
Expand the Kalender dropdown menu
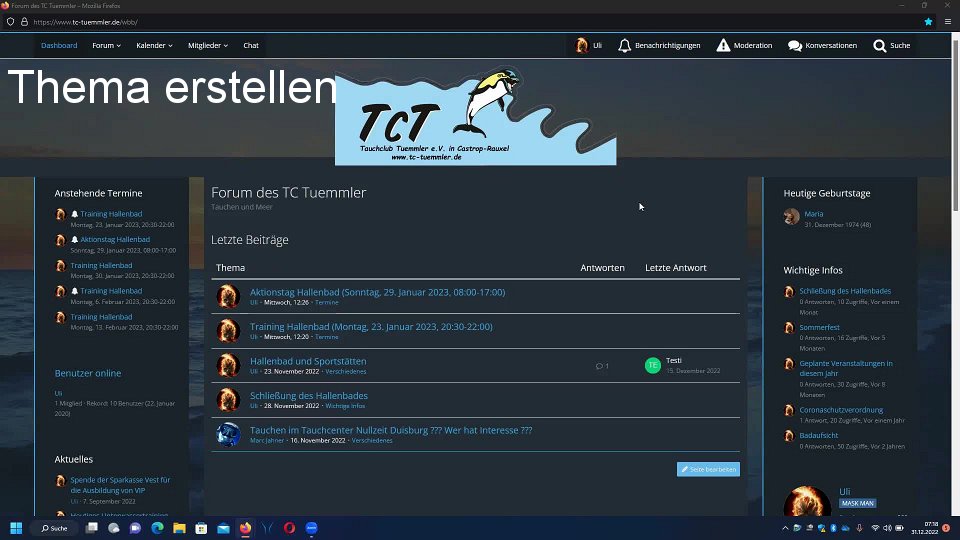(x=154, y=45)
